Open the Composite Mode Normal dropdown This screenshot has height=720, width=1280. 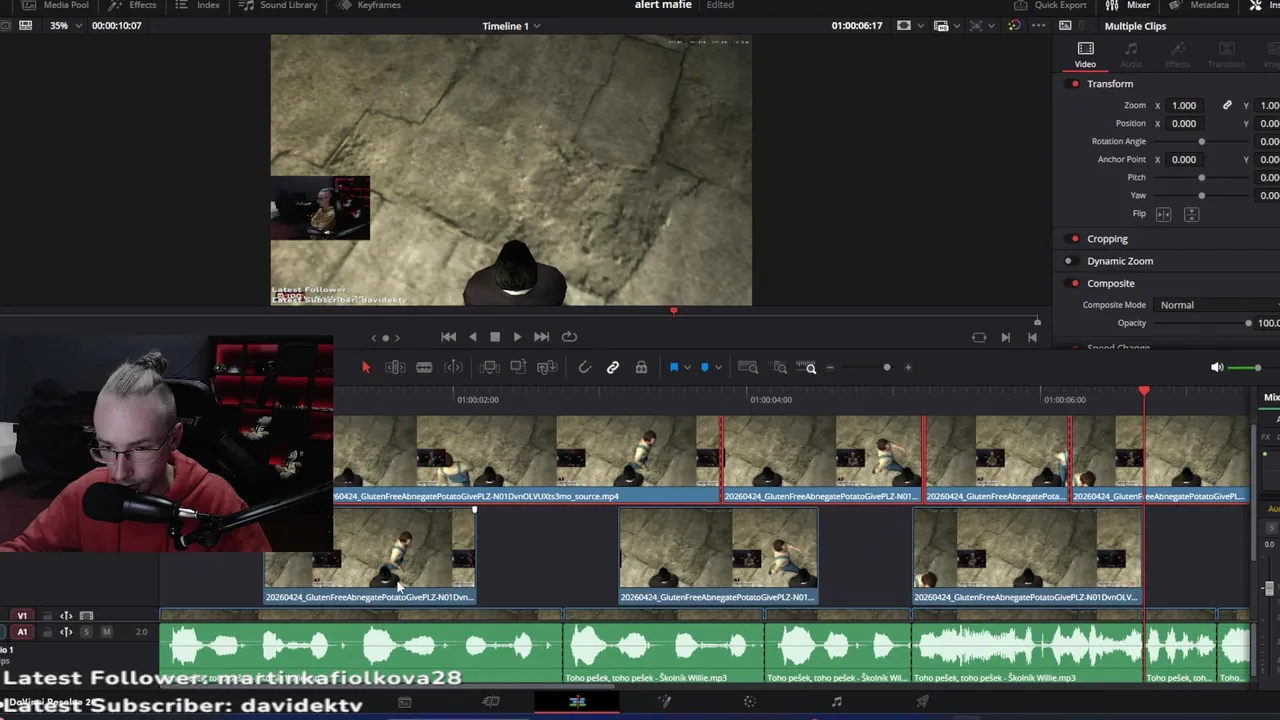(1216, 305)
